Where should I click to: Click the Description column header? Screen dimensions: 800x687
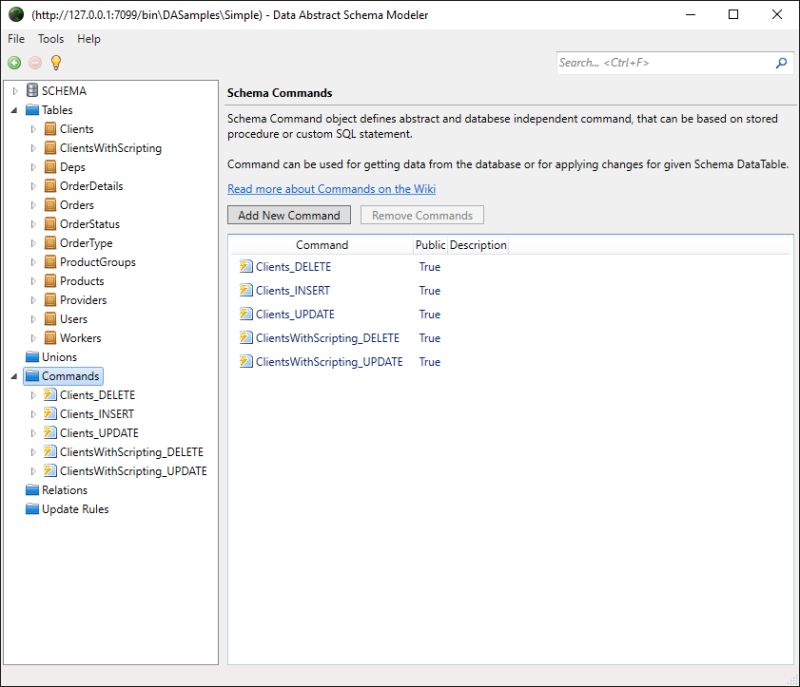[478, 245]
